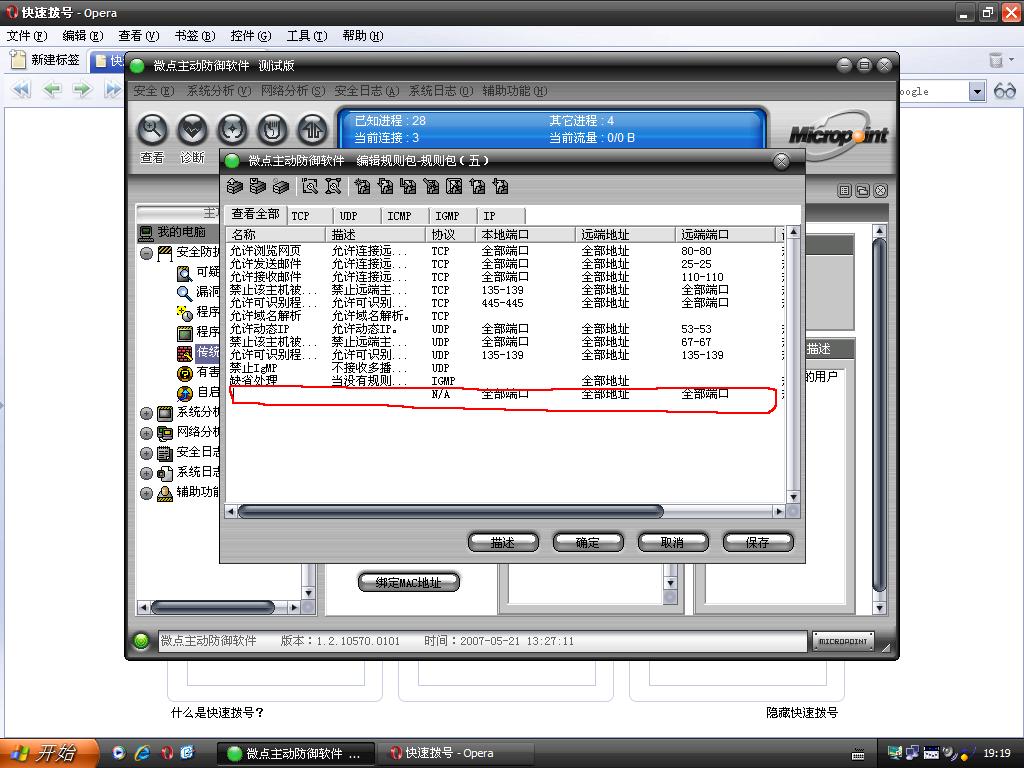Switch to the IGMP tab
Screen dimensions: 1024x768
(453, 216)
